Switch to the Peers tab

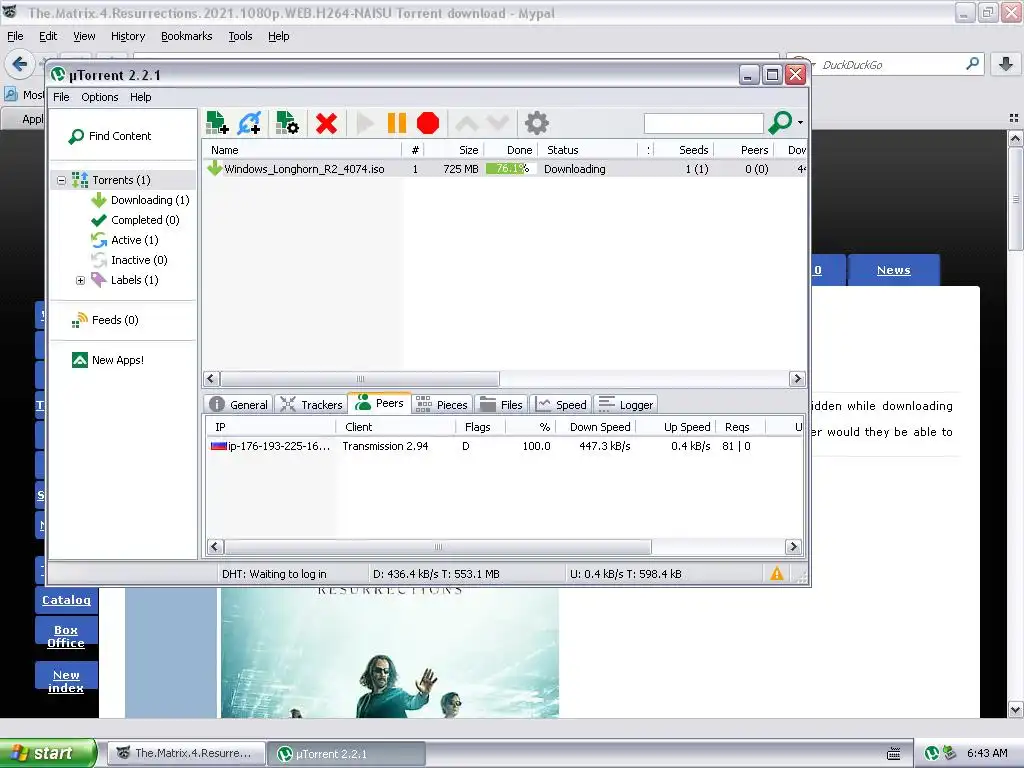380,404
